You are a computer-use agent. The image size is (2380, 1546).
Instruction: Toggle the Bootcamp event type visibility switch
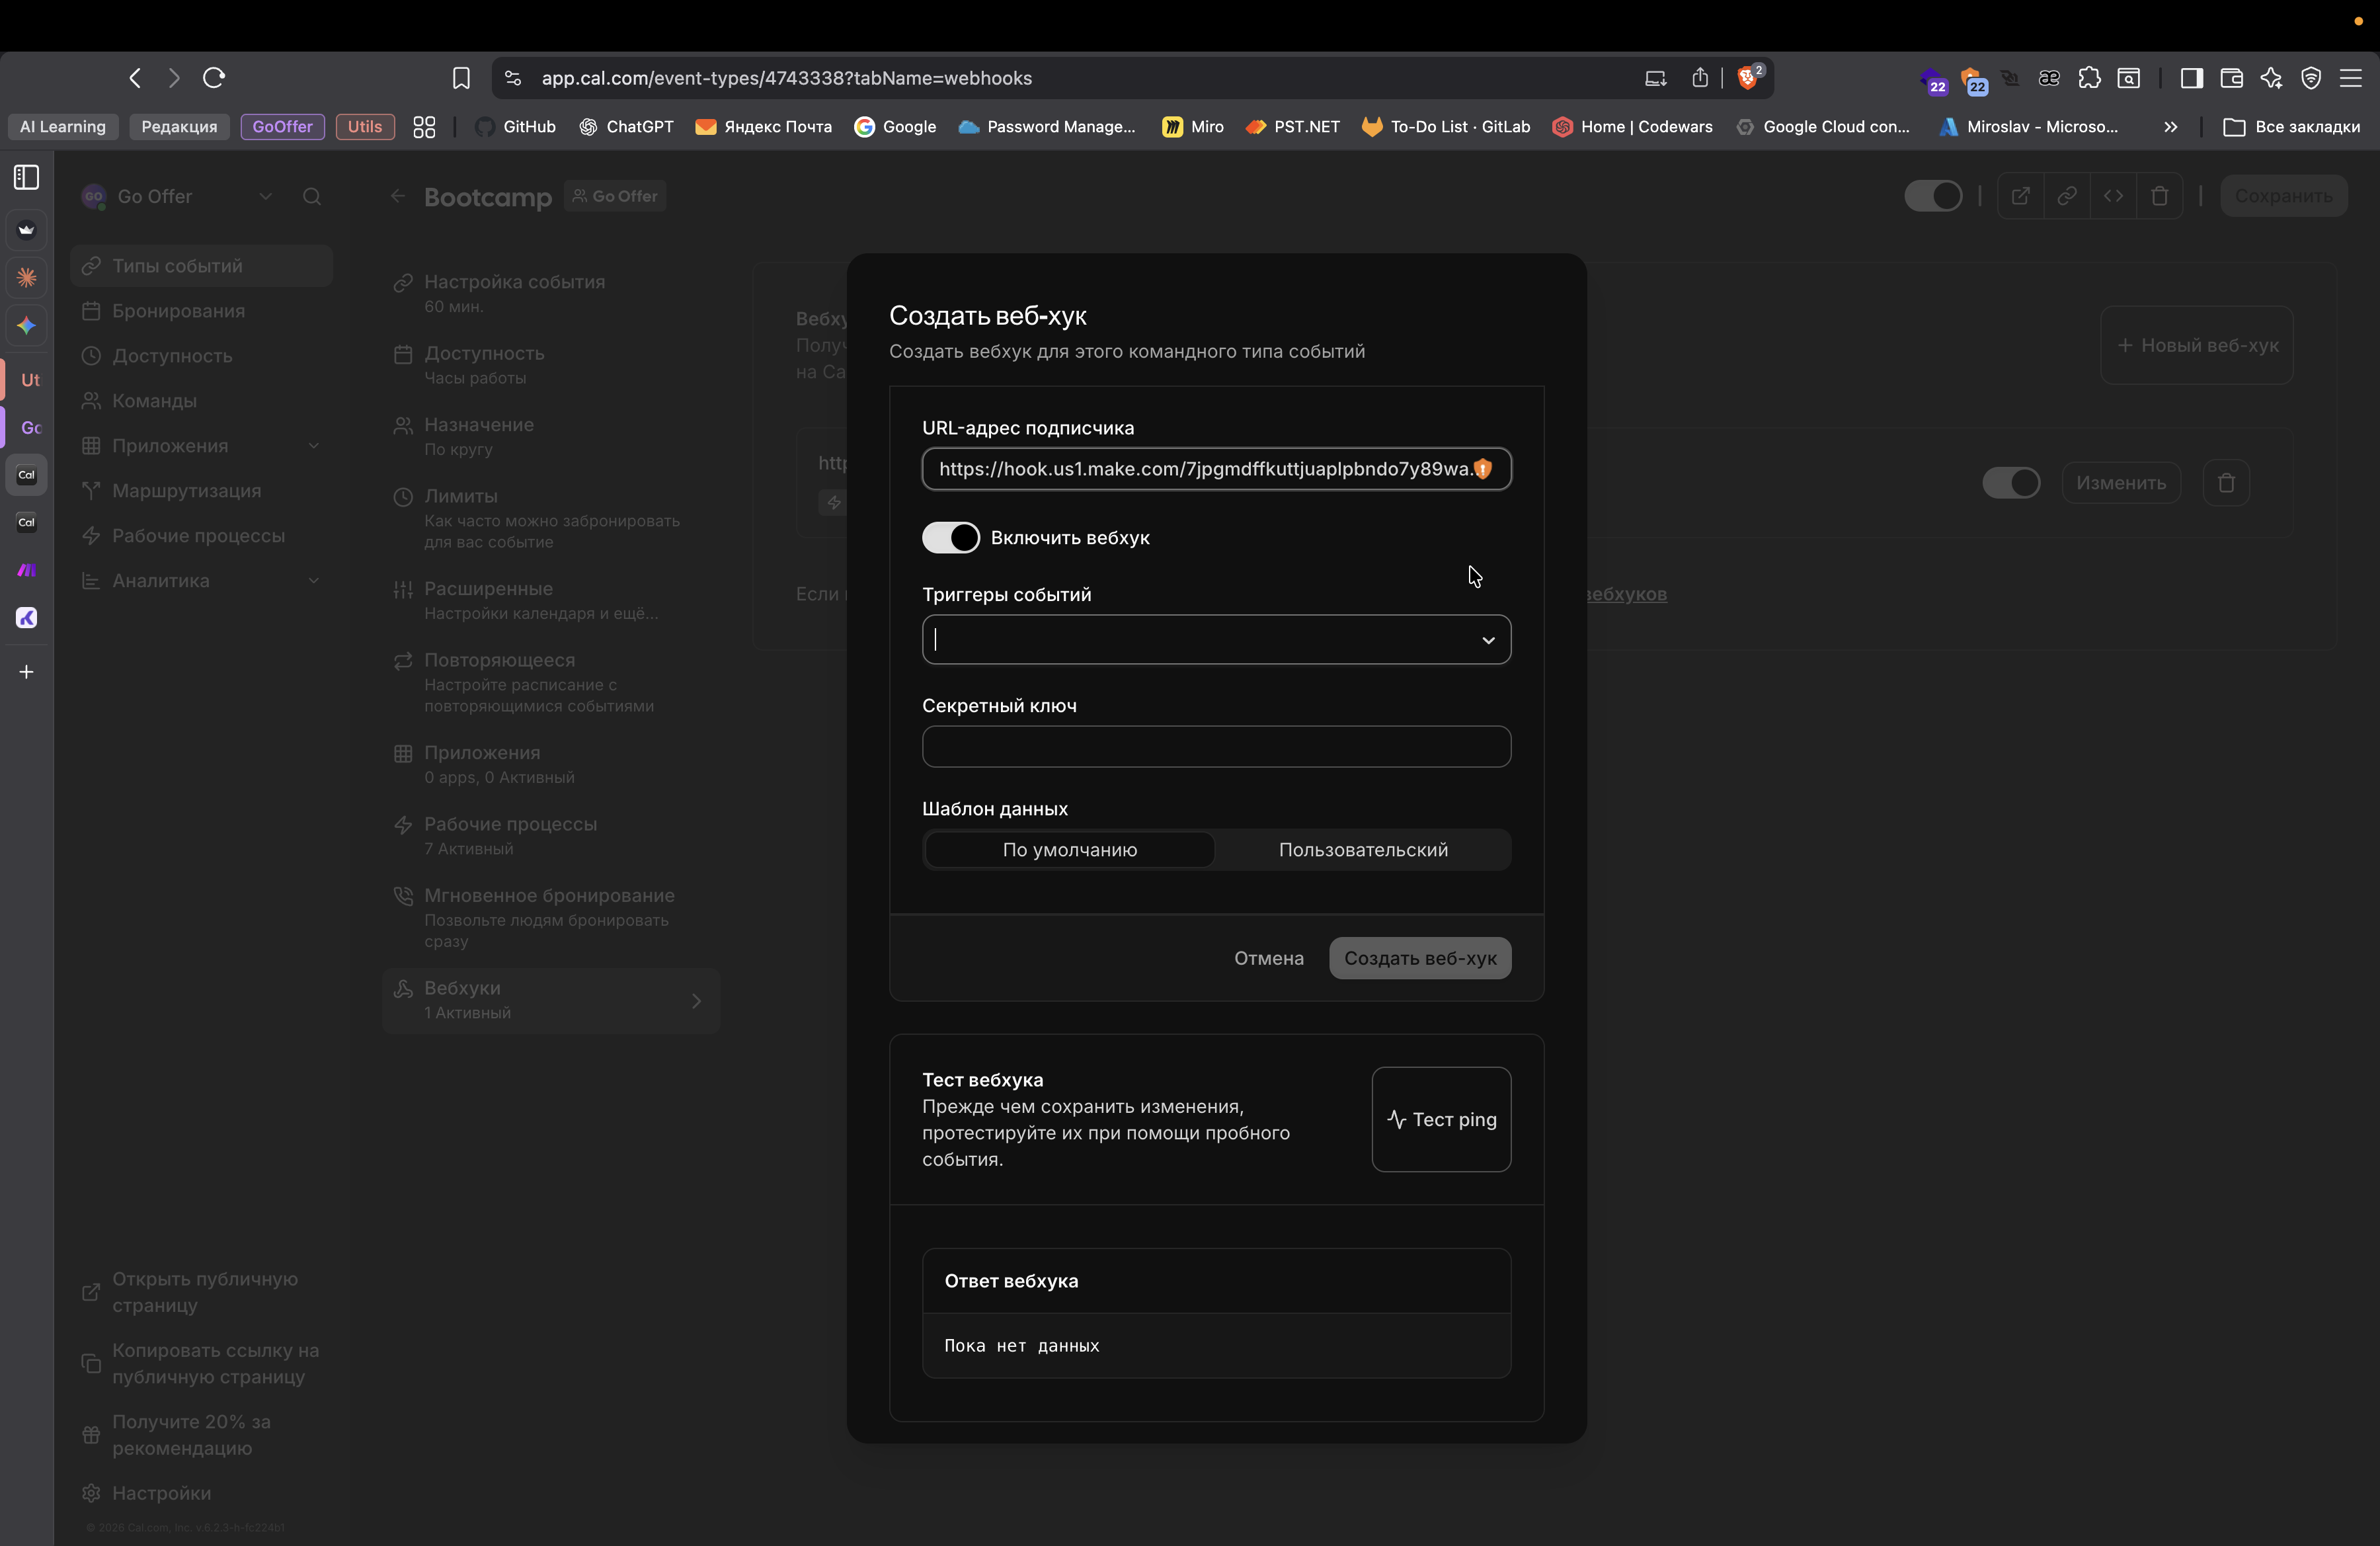(1932, 196)
